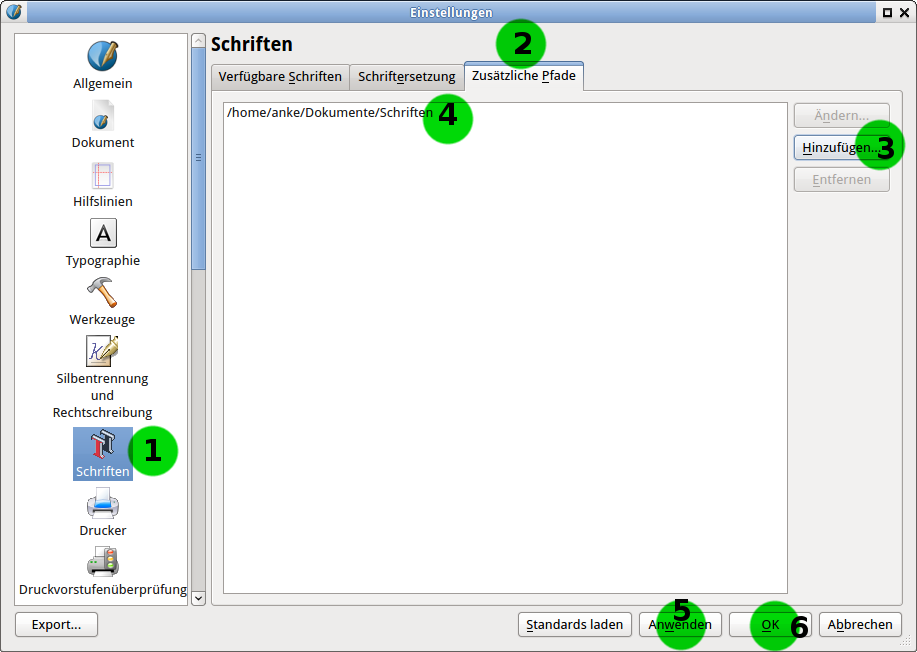Open the Schriftersetzung tab
The width and height of the screenshot is (917, 652).
coord(406,76)
